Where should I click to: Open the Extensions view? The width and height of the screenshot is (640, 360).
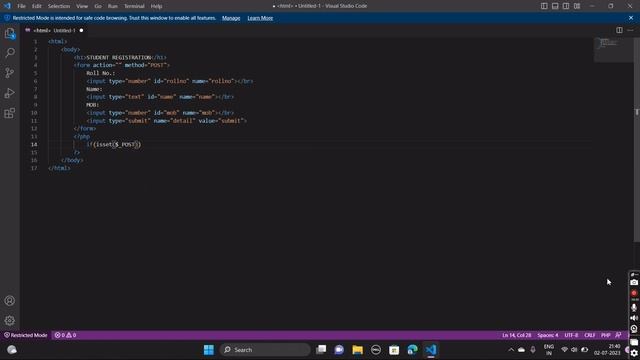(10, 113)
